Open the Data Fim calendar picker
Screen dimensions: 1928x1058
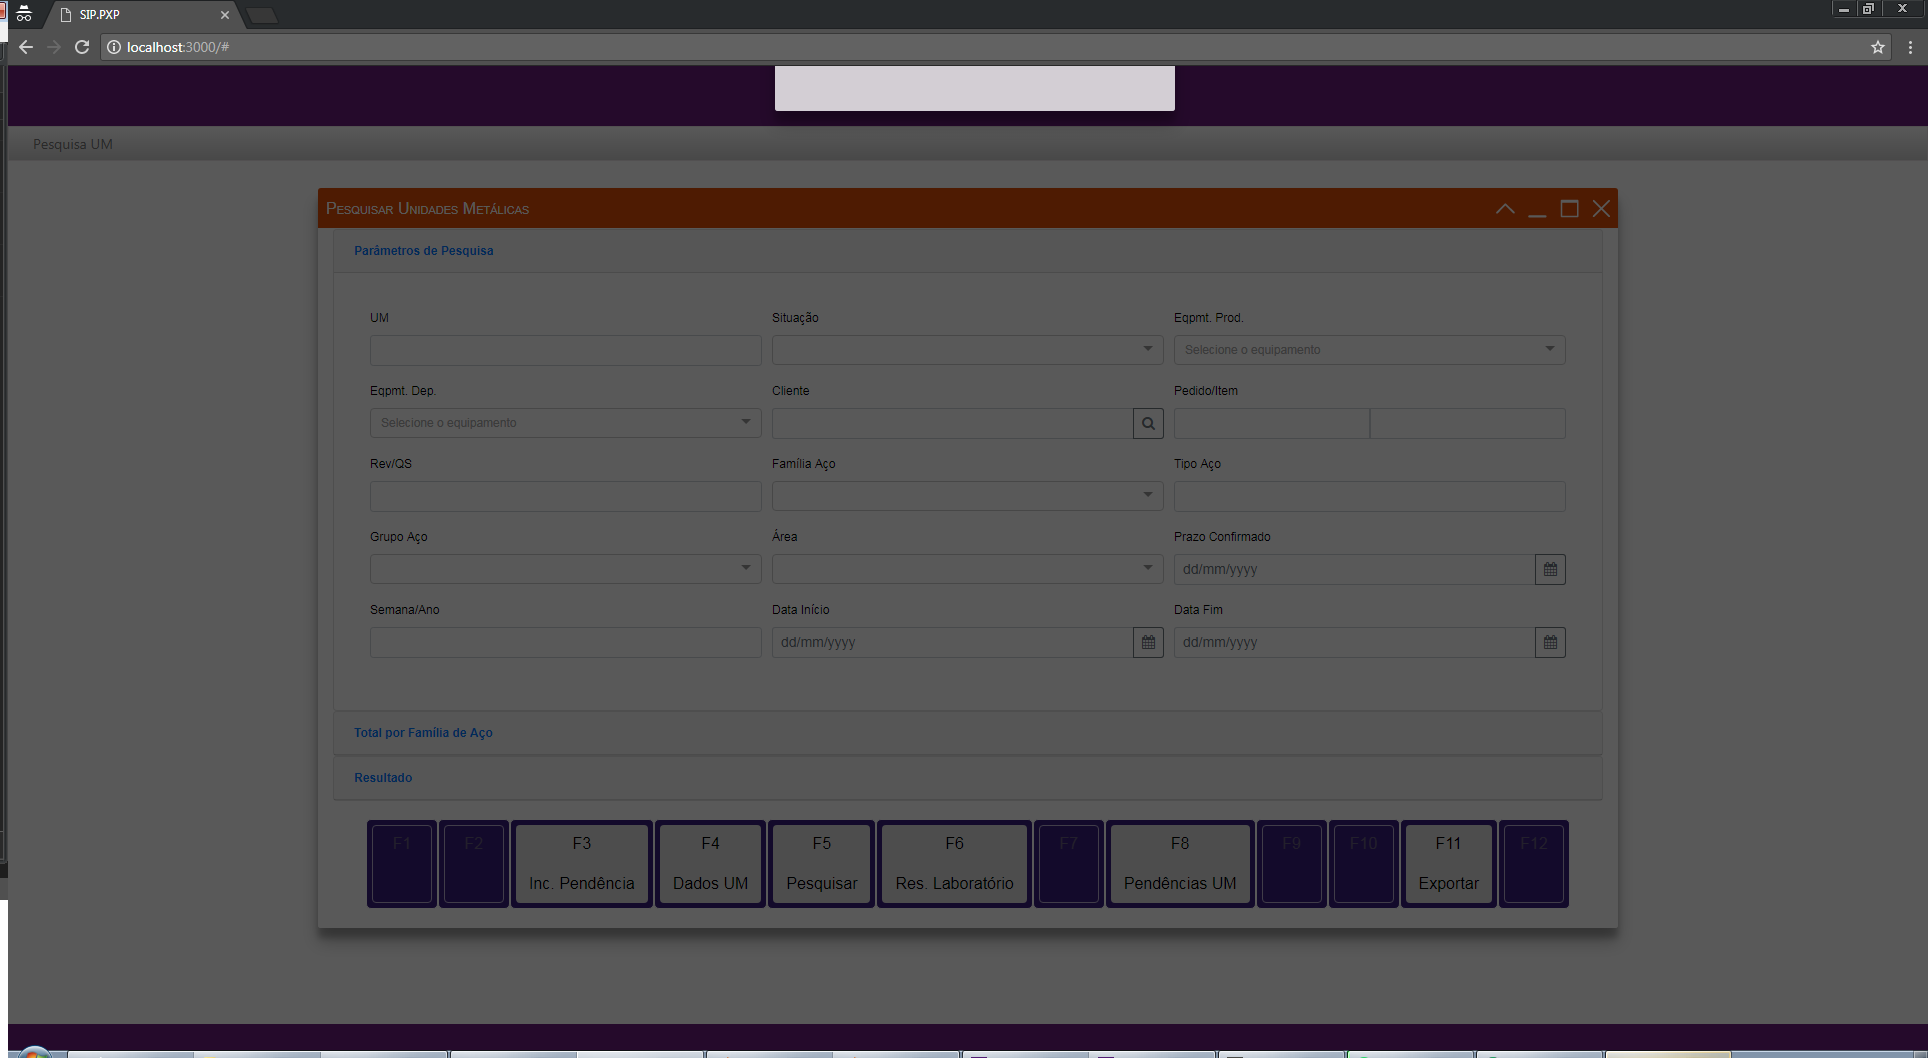pos(1550,642)
